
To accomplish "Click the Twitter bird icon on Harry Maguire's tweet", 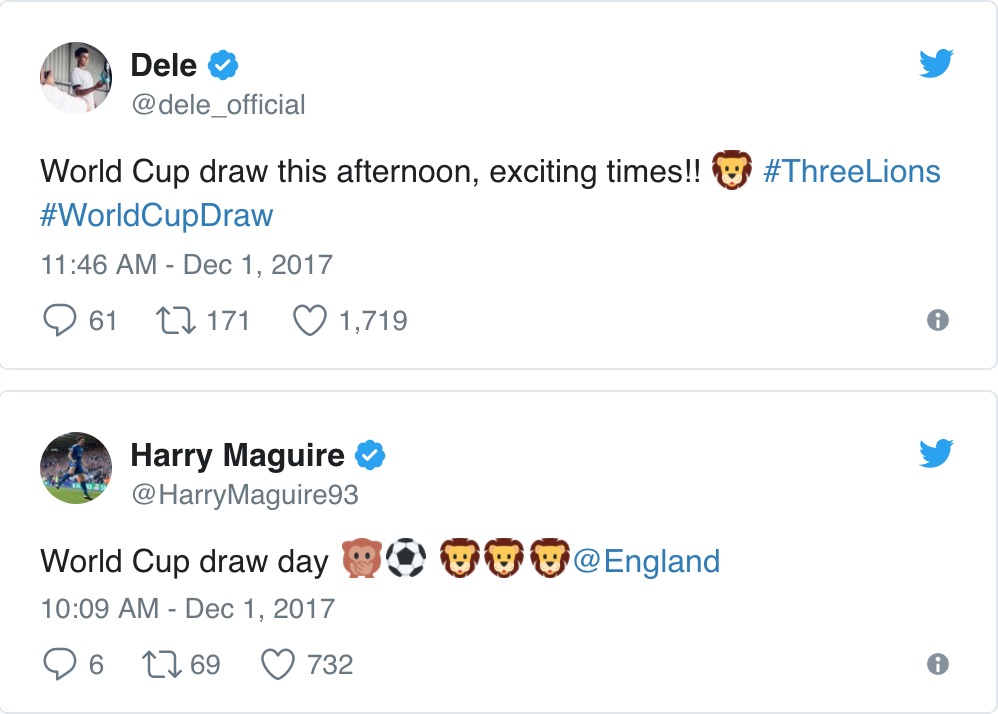I will coord(936,453).
